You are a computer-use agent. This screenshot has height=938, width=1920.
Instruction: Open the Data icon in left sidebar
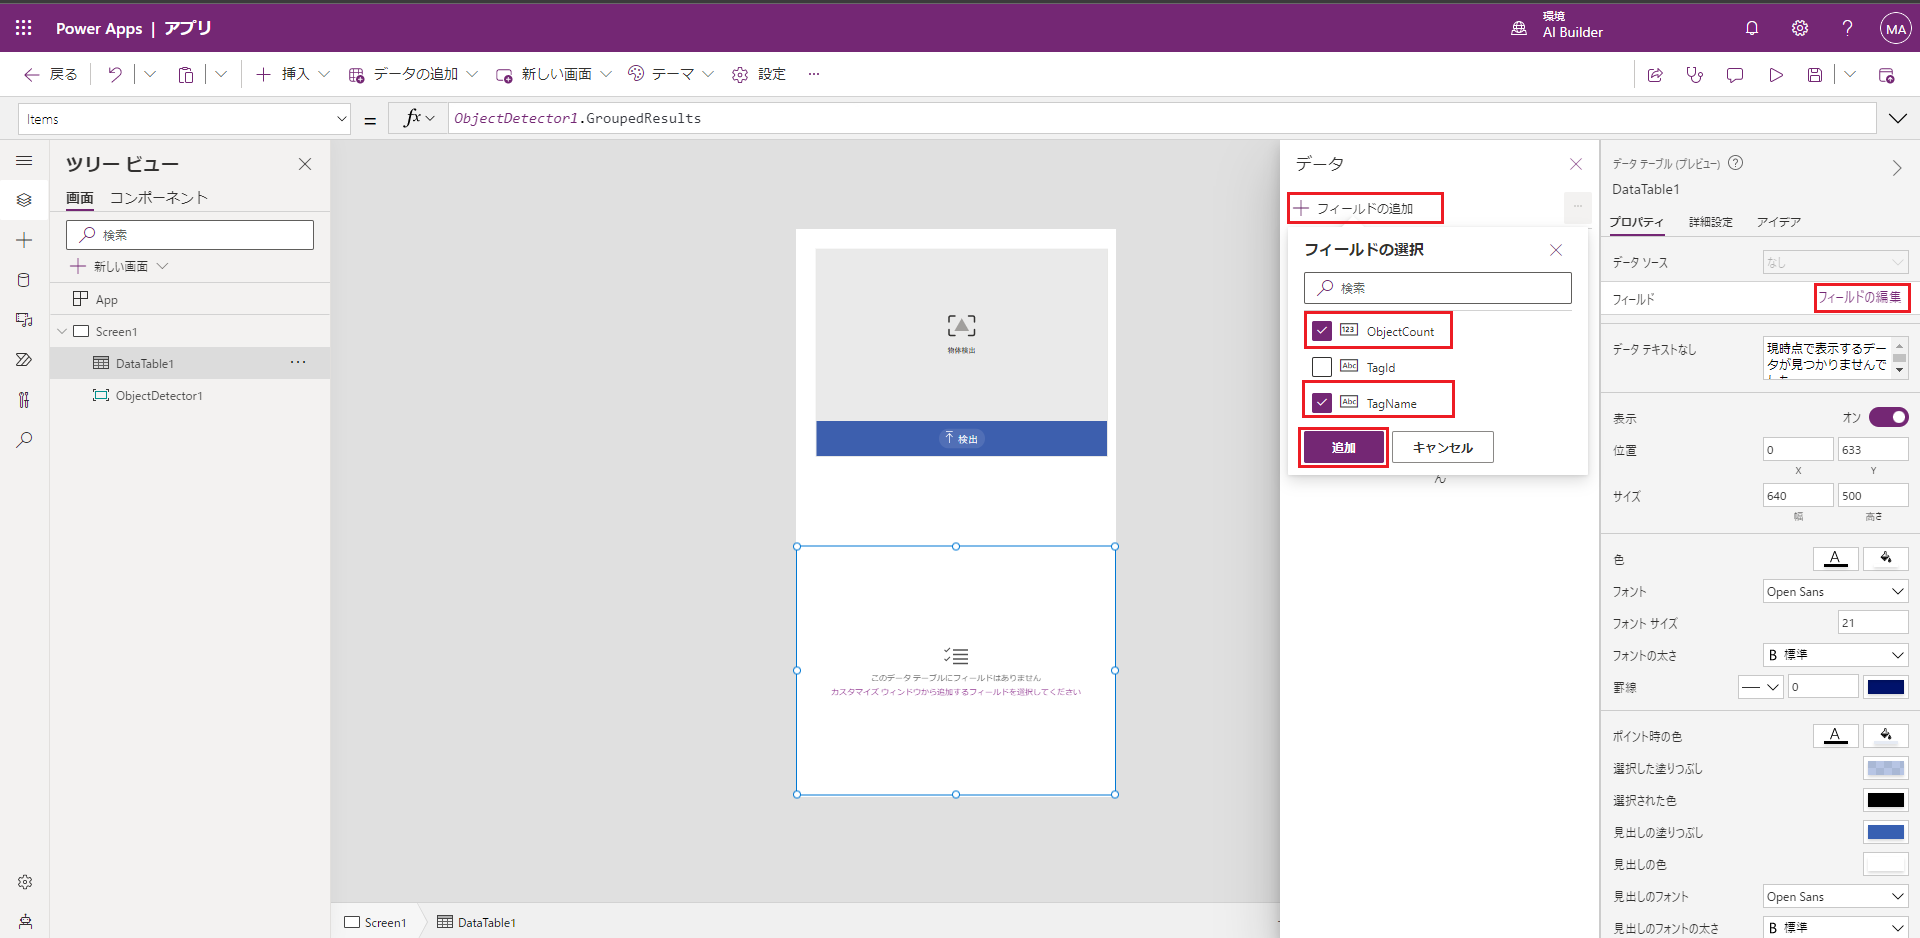tap(24, 280)
